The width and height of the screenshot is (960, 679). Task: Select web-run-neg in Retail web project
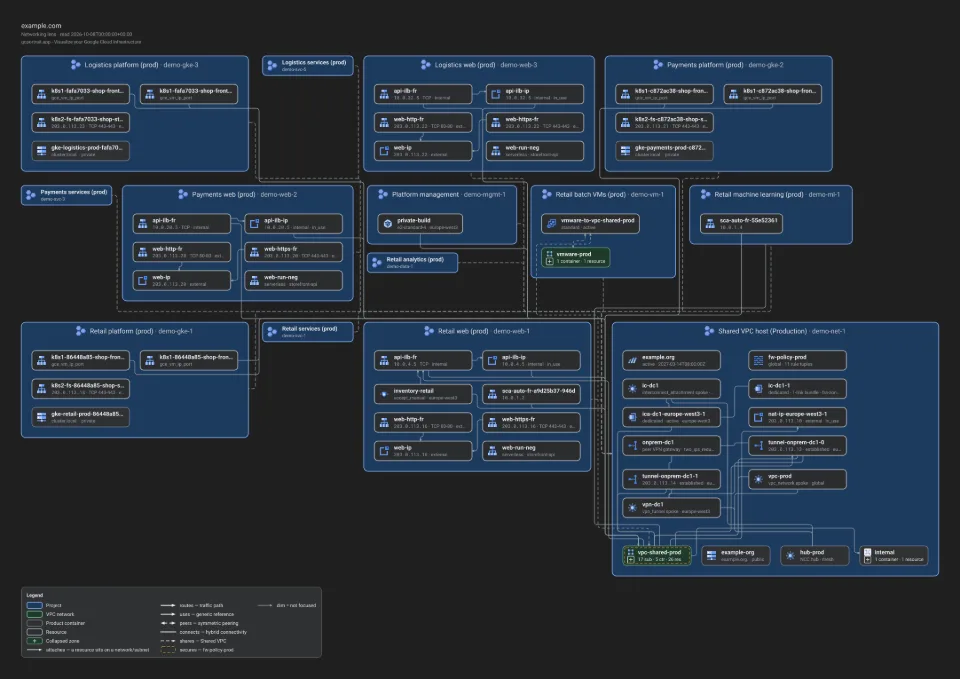coord(531,451)
